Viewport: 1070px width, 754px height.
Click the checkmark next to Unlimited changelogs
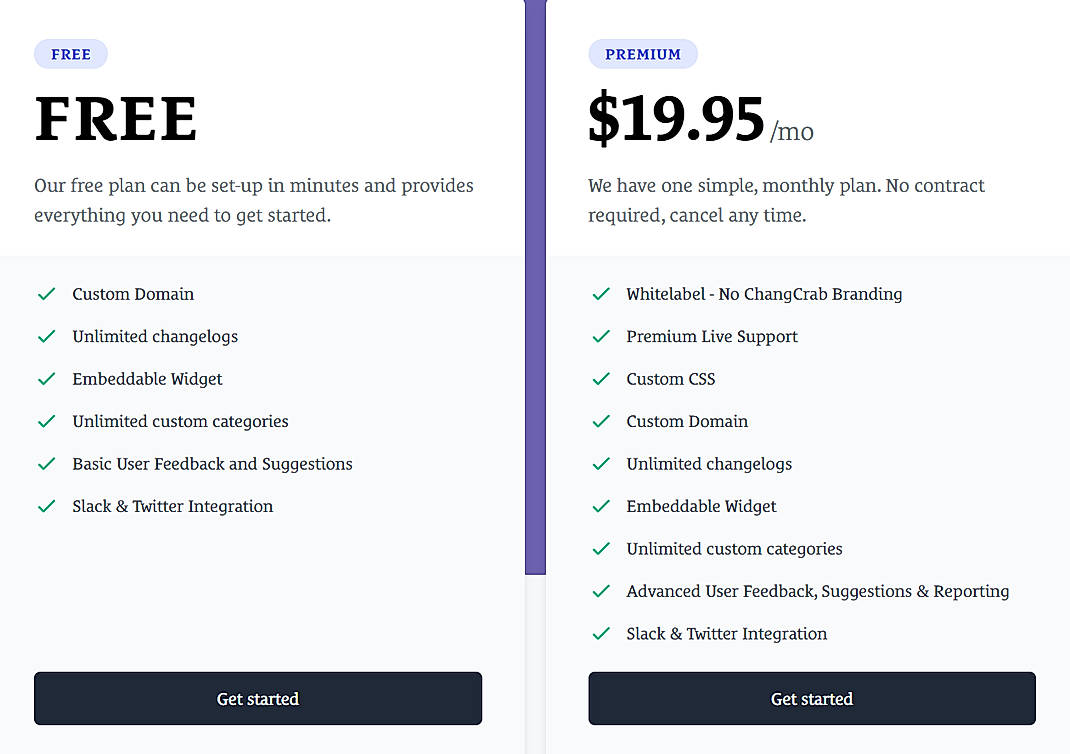(x=46, y=336)
